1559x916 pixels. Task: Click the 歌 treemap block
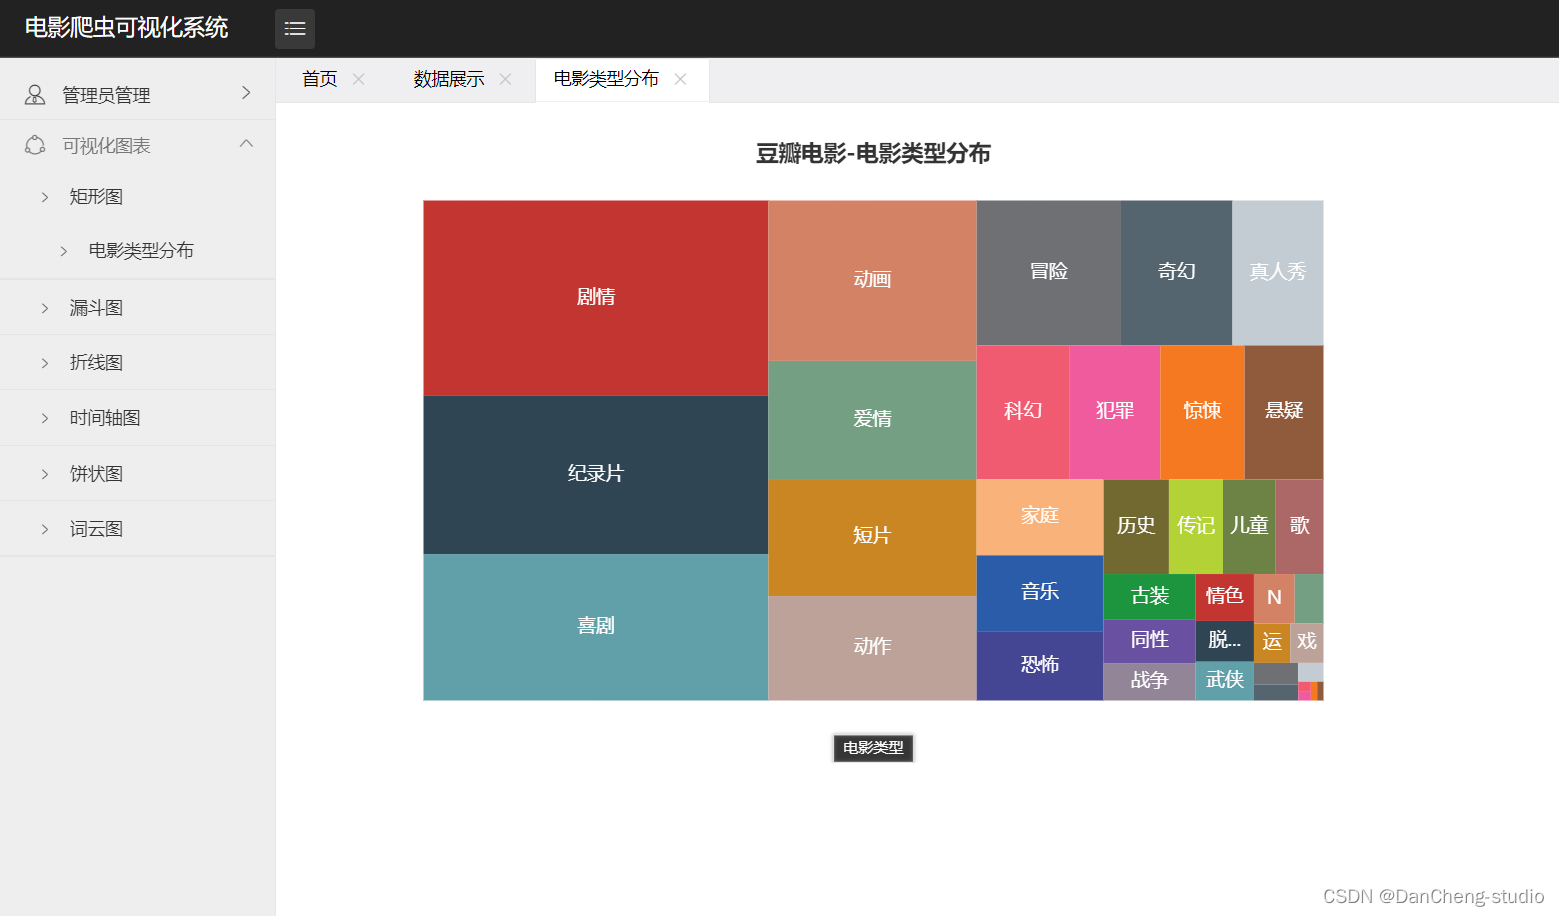(1299, 526)
